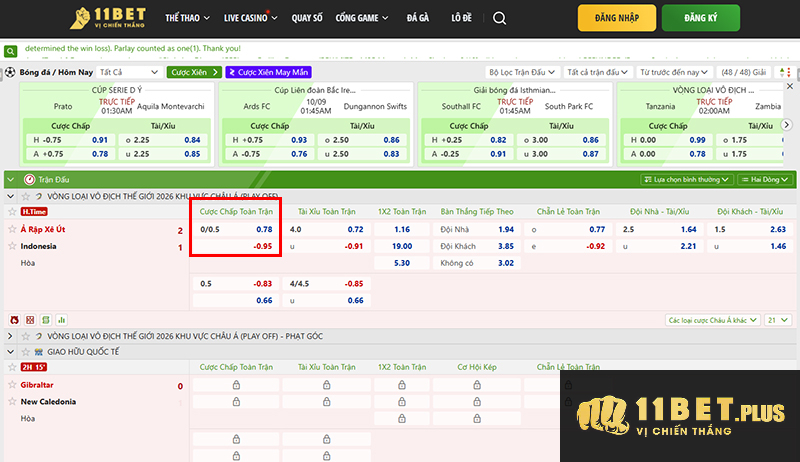The height and width of the screenshot is (462, 800).
Task: Click the star icon next to Trận Đấu
Action: 28,179
